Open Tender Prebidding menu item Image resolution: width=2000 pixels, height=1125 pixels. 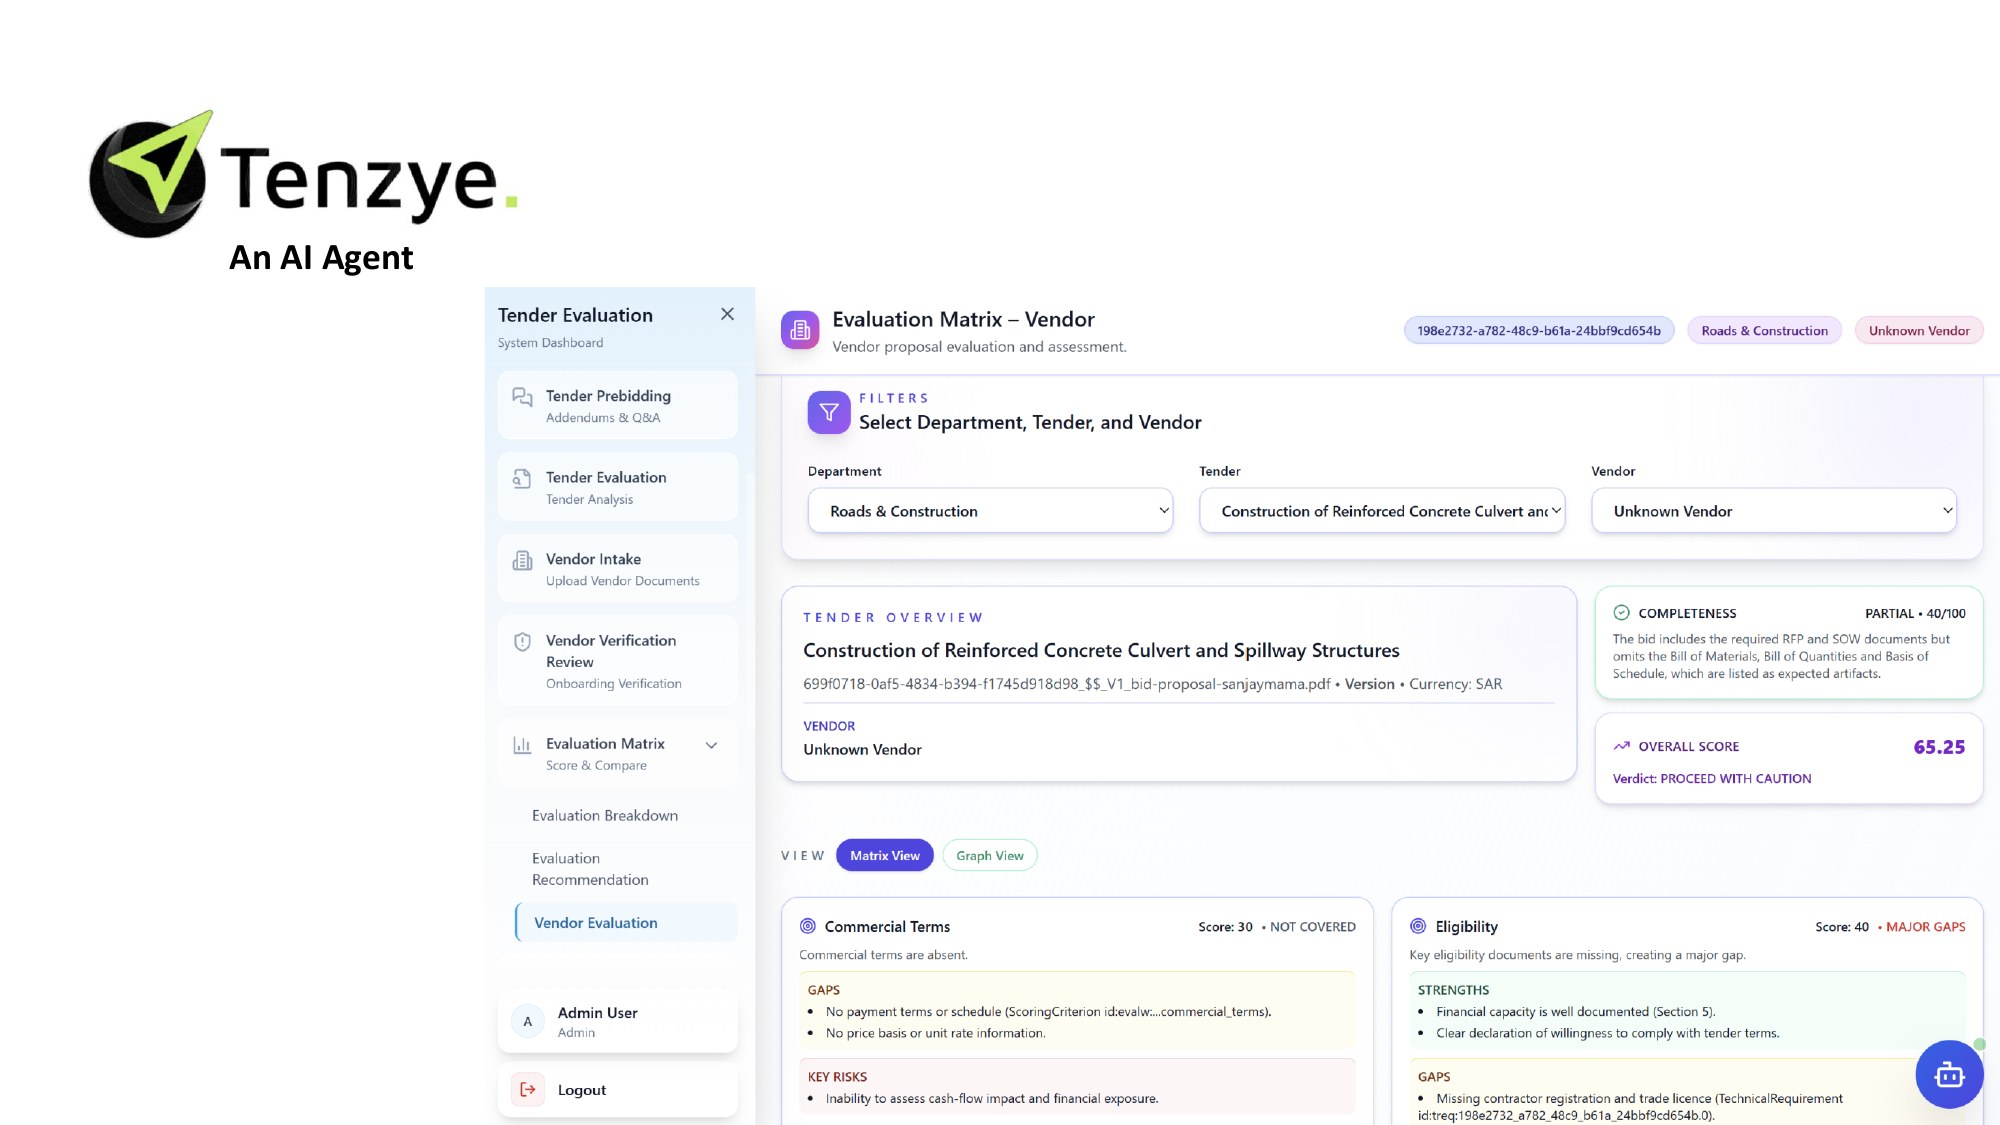pyautogui.click(x=618, y=405)
